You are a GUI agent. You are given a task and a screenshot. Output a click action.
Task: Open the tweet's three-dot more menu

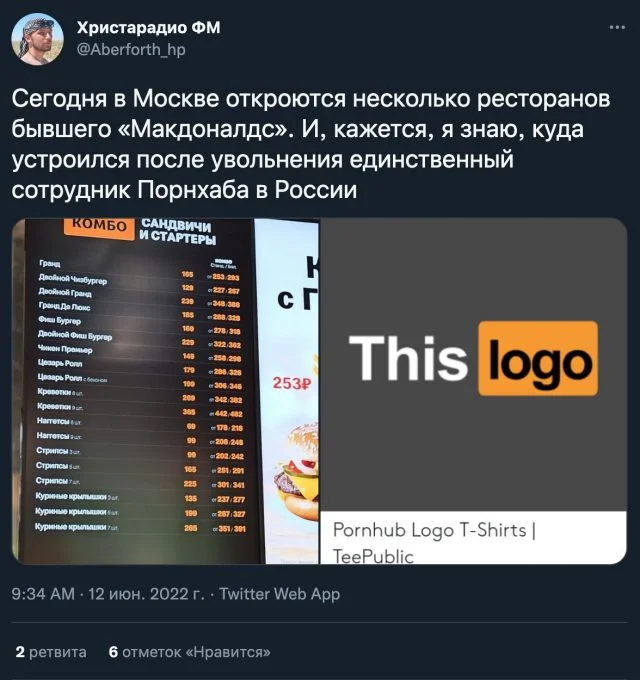click(617, 27)
